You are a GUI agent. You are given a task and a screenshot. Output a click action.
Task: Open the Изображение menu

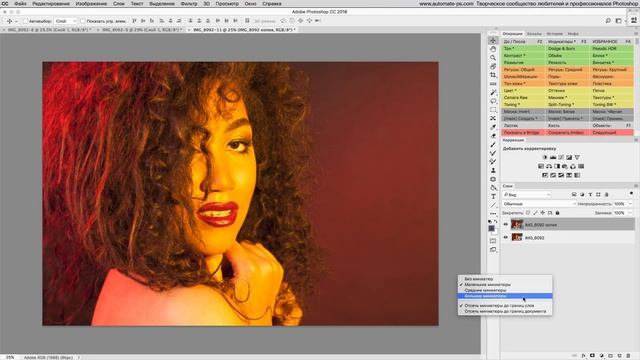91,4
